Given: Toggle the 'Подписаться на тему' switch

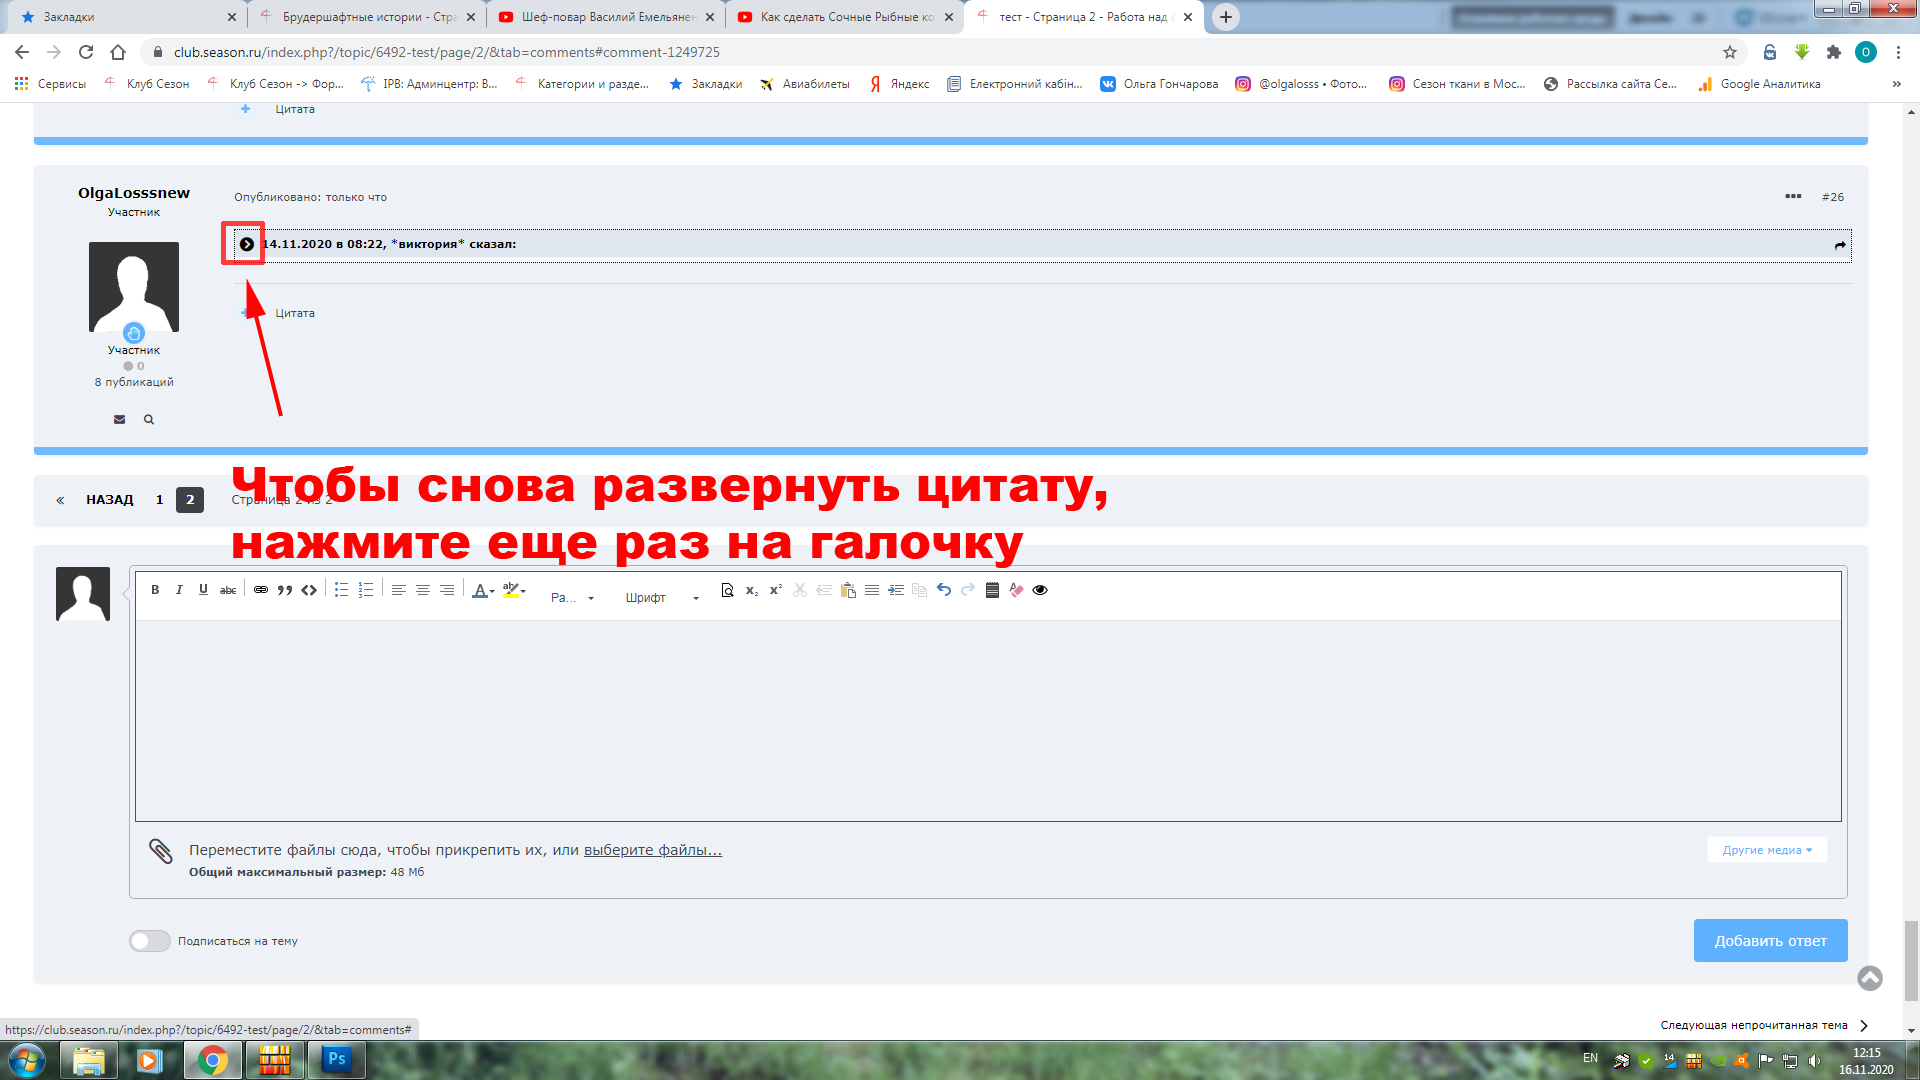Looking at the screenshot, I should tap(150, 941).
